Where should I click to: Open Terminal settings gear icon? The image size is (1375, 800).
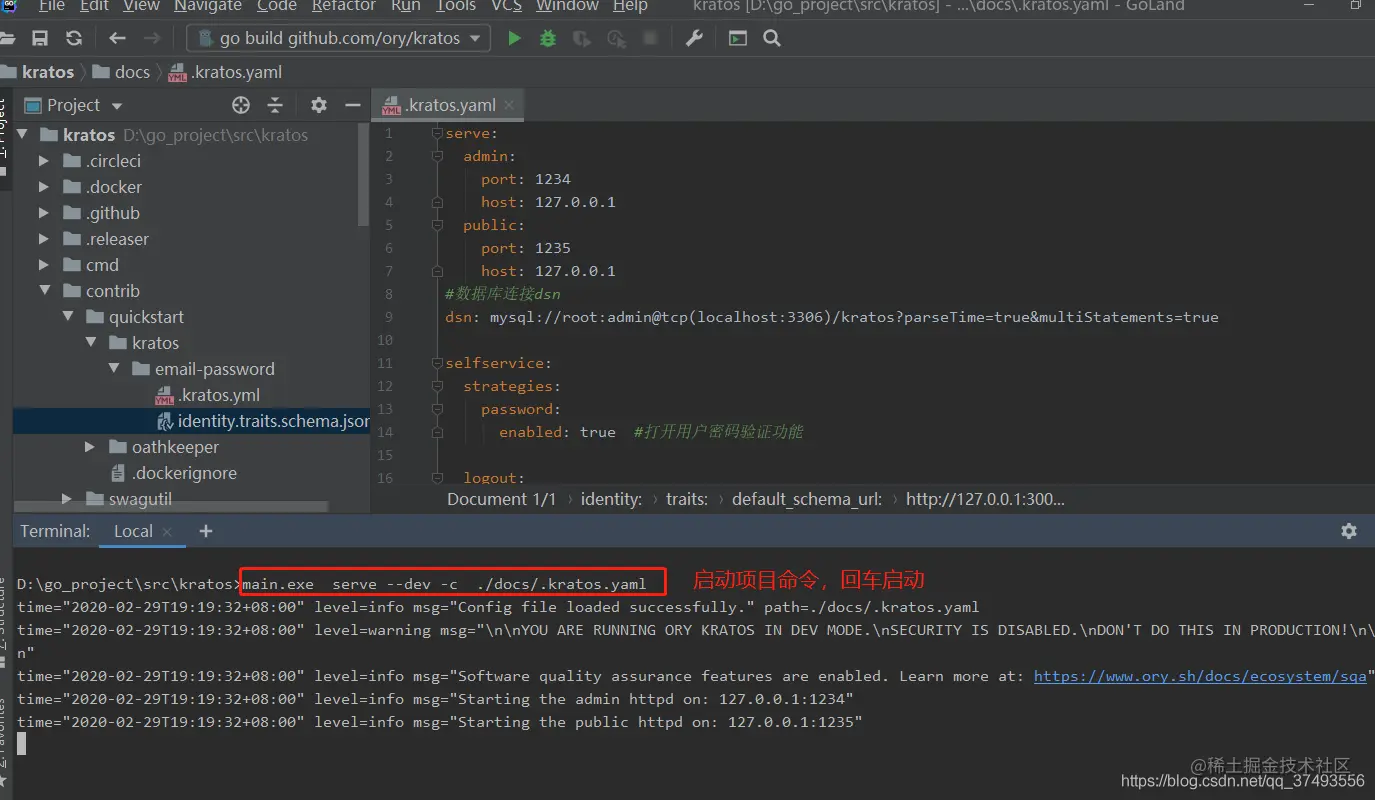(x=1349, y=531)
